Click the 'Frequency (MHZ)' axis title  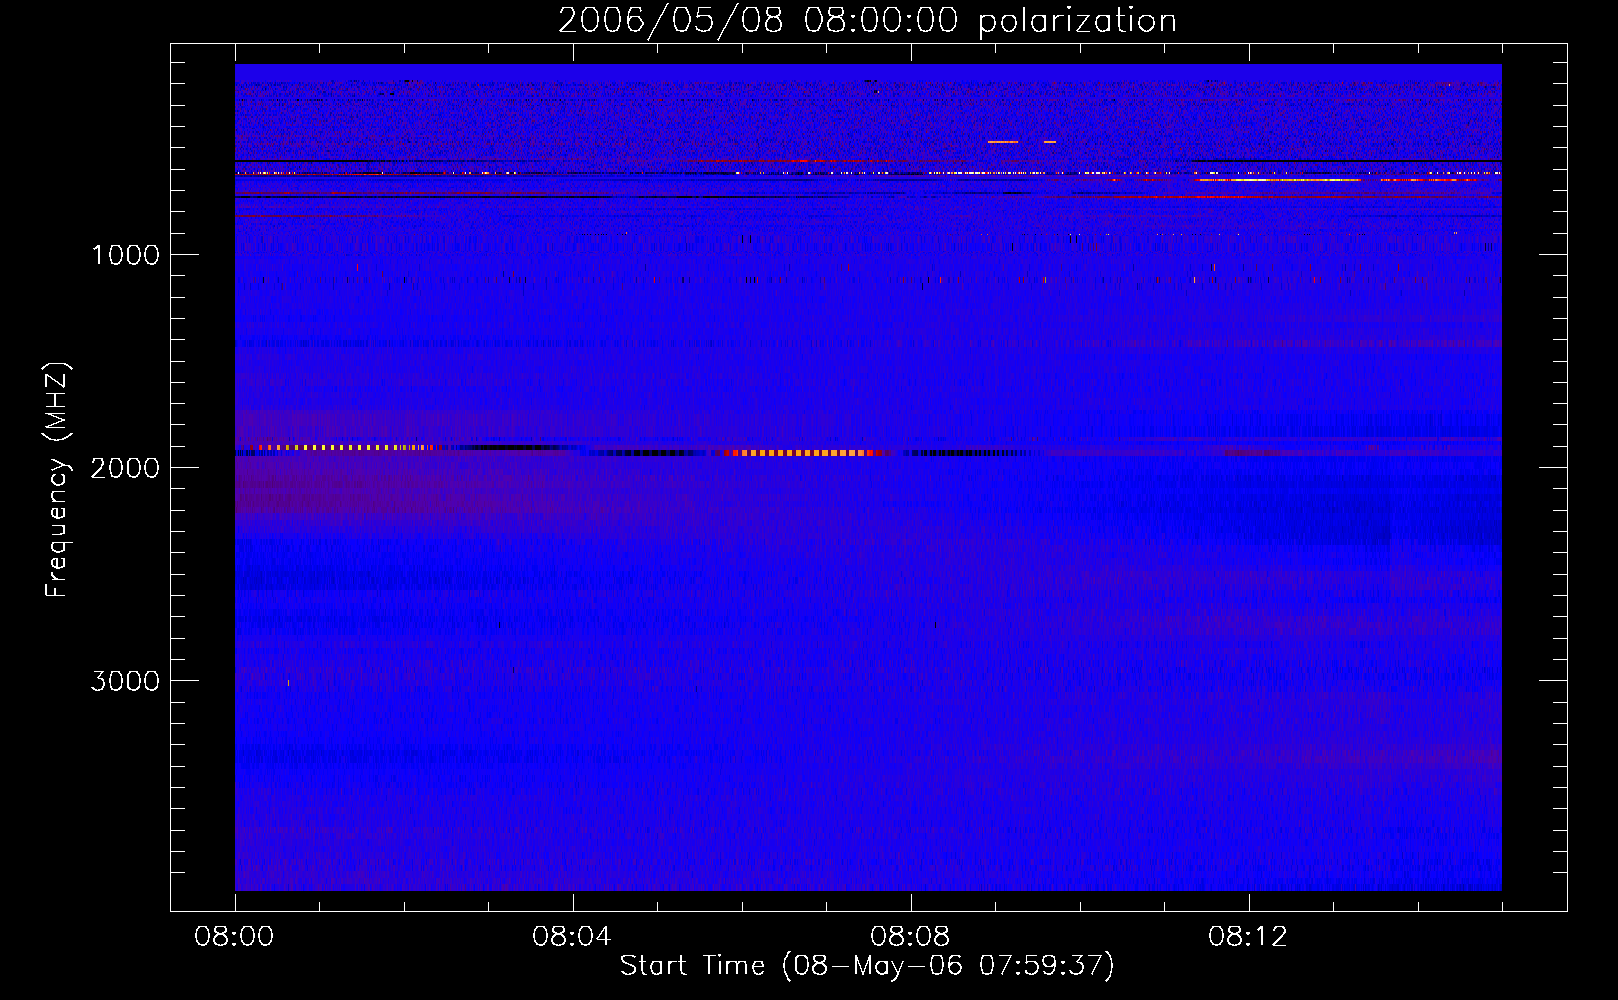click(x=57, y=480)
